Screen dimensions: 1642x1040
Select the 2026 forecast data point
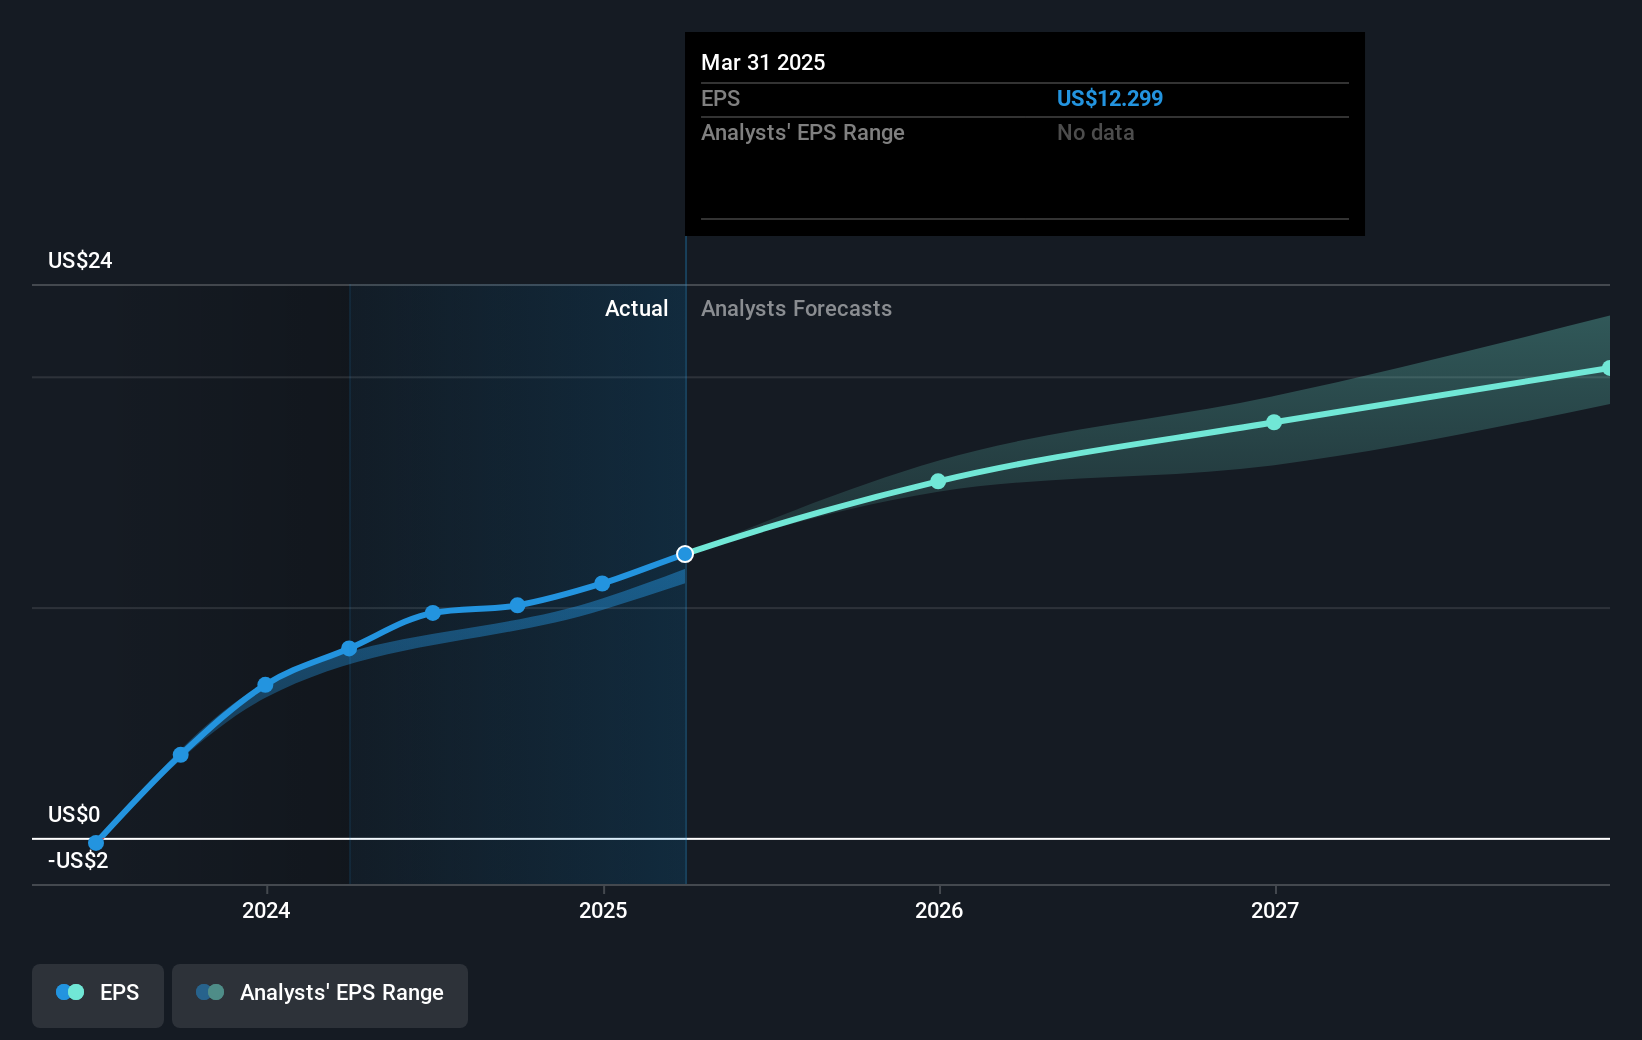938,481
